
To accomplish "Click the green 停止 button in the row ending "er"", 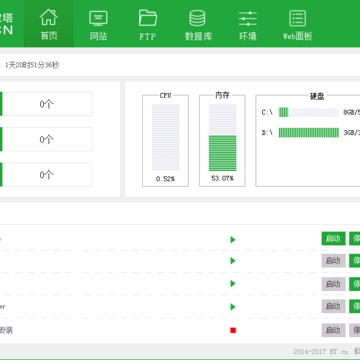I will click(x=355, y=306).
